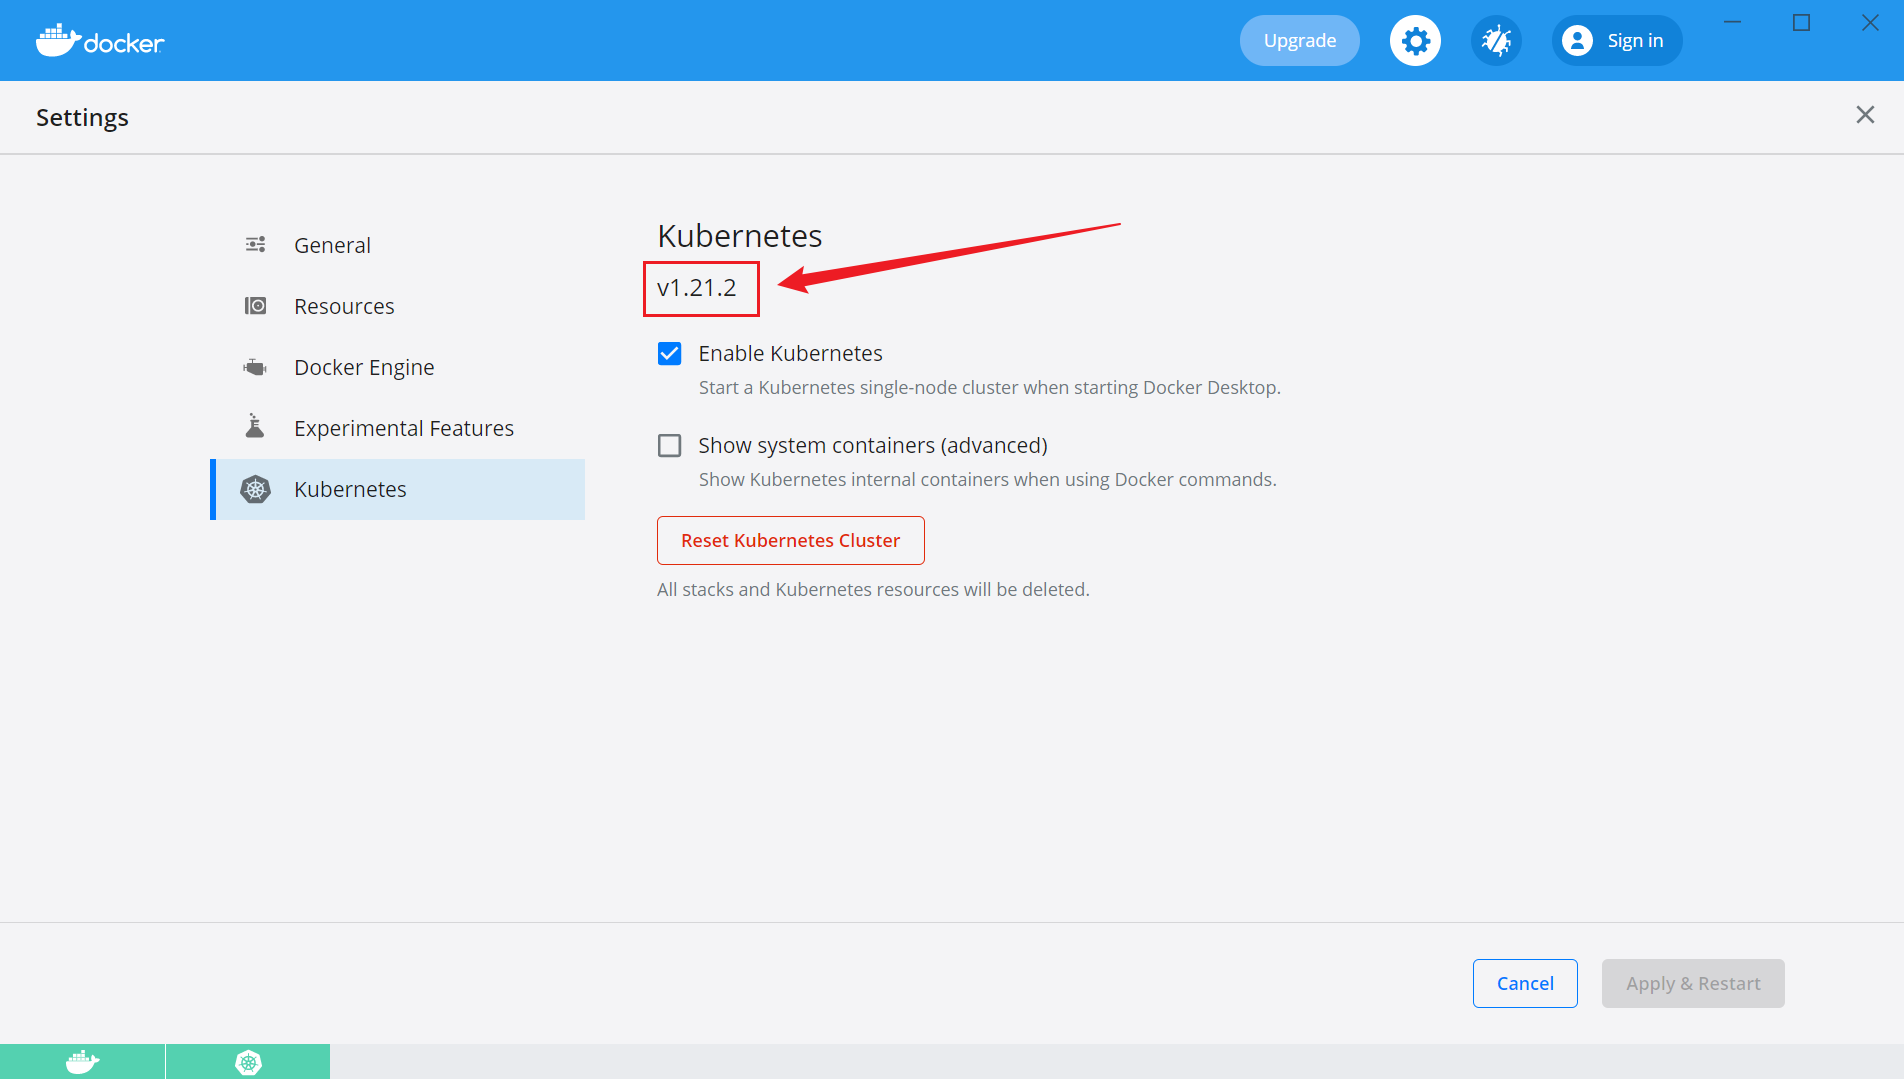Uncheck Enable Kubernetes checkbox
Viewport: 1904px width, 1079px height.
click(x=670, y=353)
